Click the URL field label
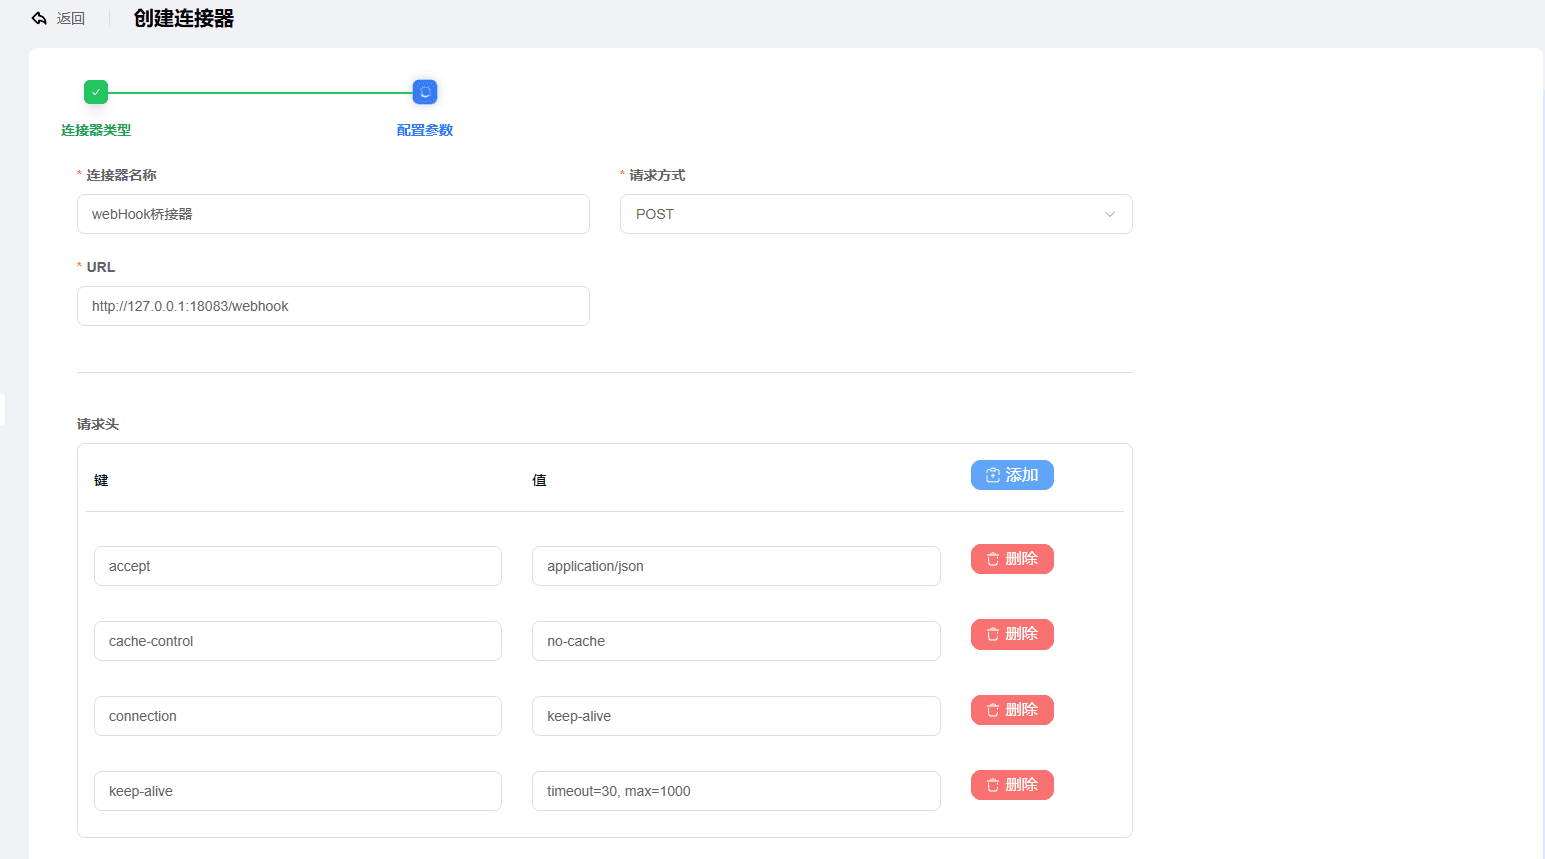This screenshot has height=859, width=1545. 101,267
